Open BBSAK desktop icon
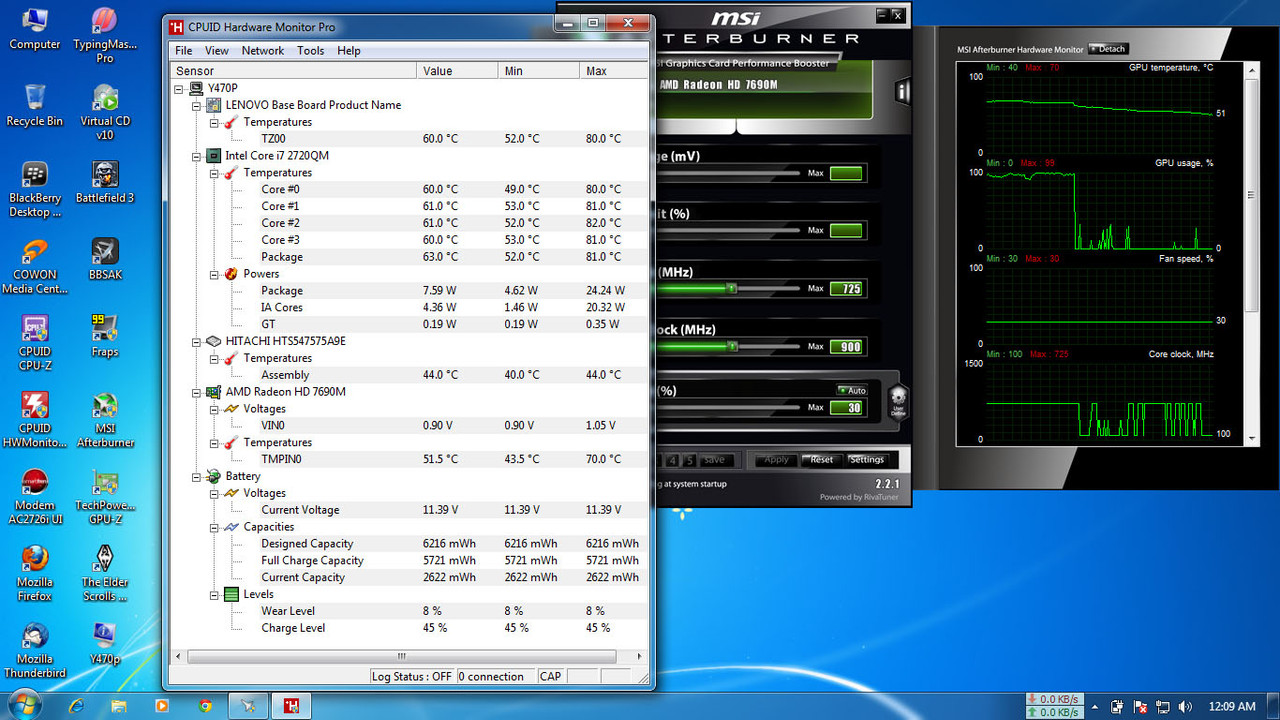 [105, 259]
